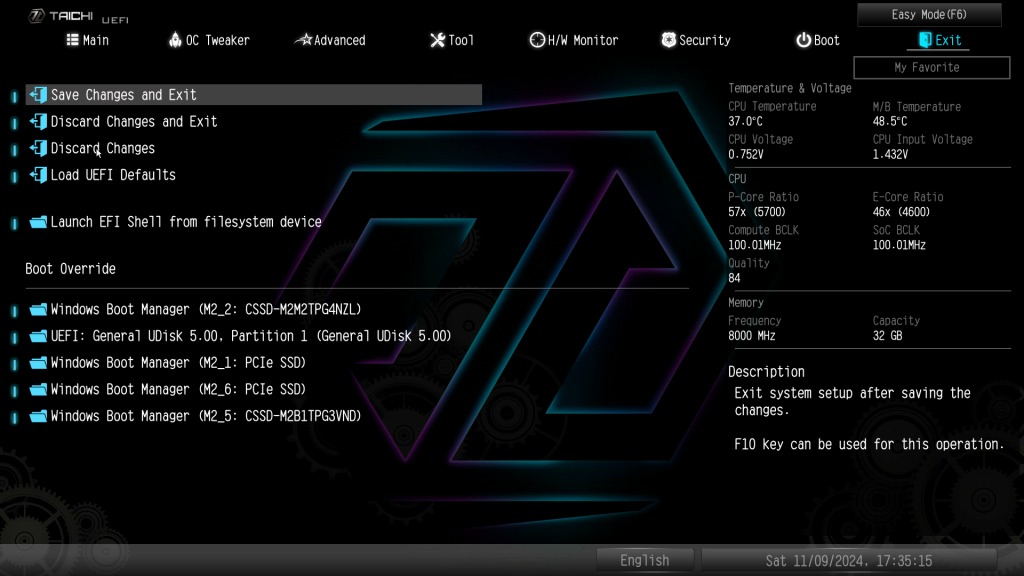Click the Load UEFI Defaults icon
This screenshot has width=1024, height=576.
38,175
